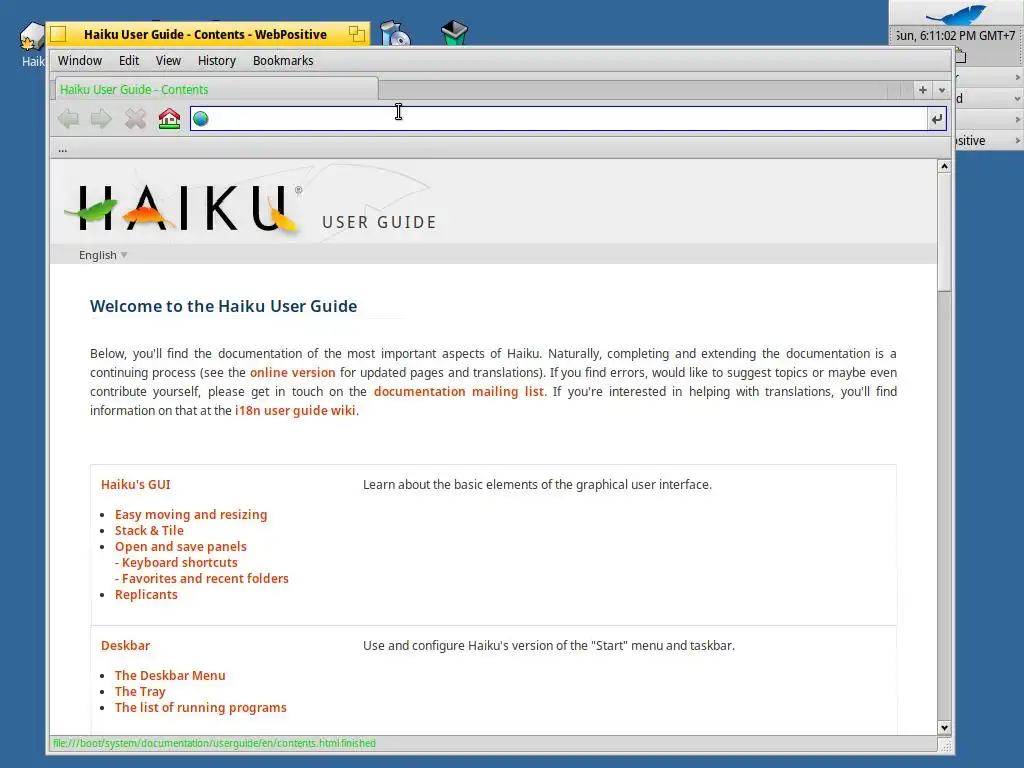The image size is (1024, 768).
Task: Open the installer CD desktop icon
Action: coord(395,33)
